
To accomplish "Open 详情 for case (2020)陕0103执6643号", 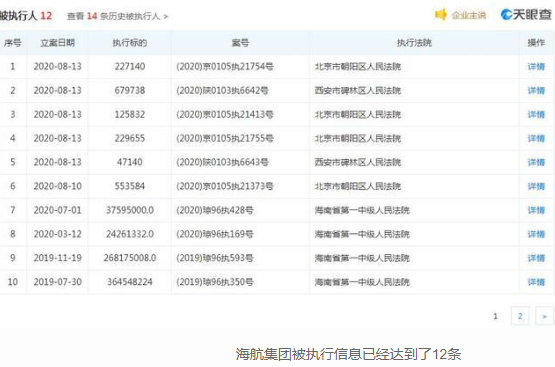I will pos(536,162).
